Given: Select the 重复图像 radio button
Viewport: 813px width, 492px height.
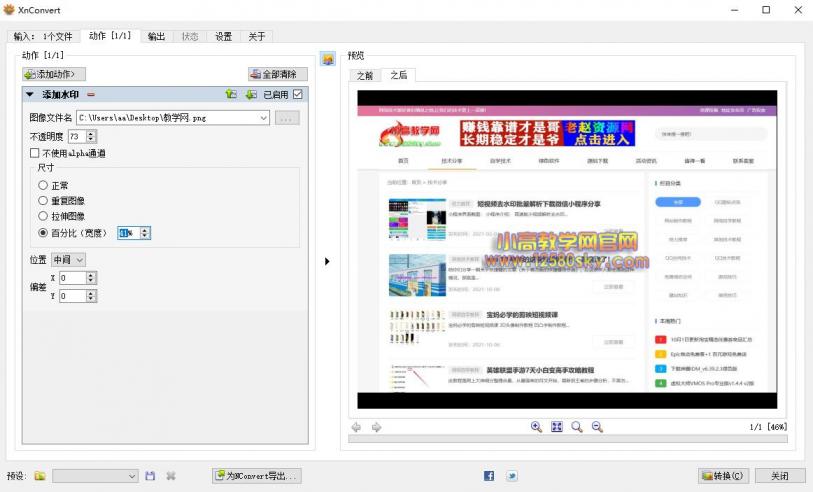Looking at the screenshot, I should pos(43,200).
